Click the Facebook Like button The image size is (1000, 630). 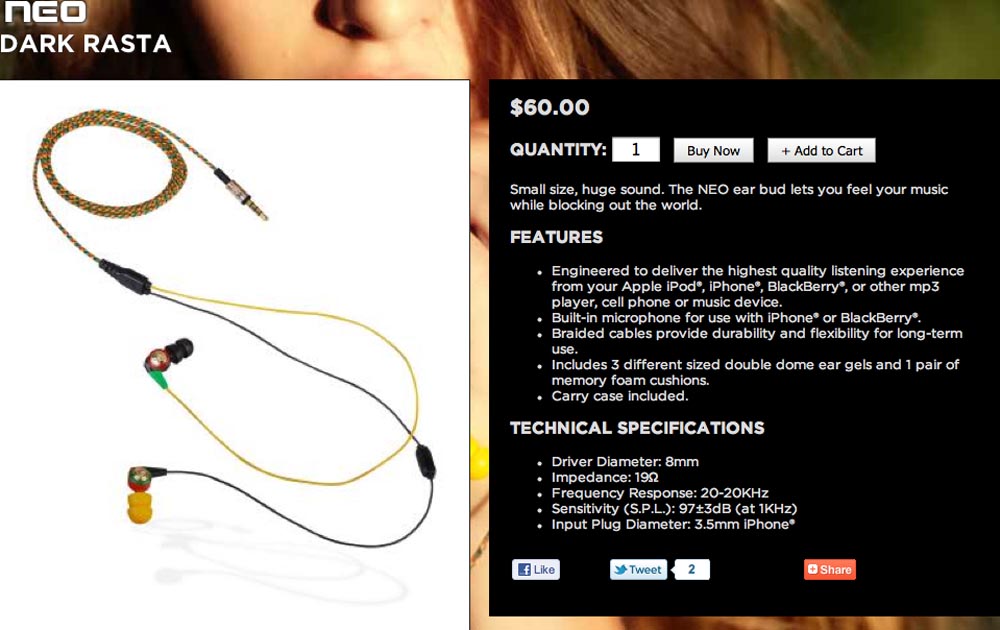click(536, 569)
